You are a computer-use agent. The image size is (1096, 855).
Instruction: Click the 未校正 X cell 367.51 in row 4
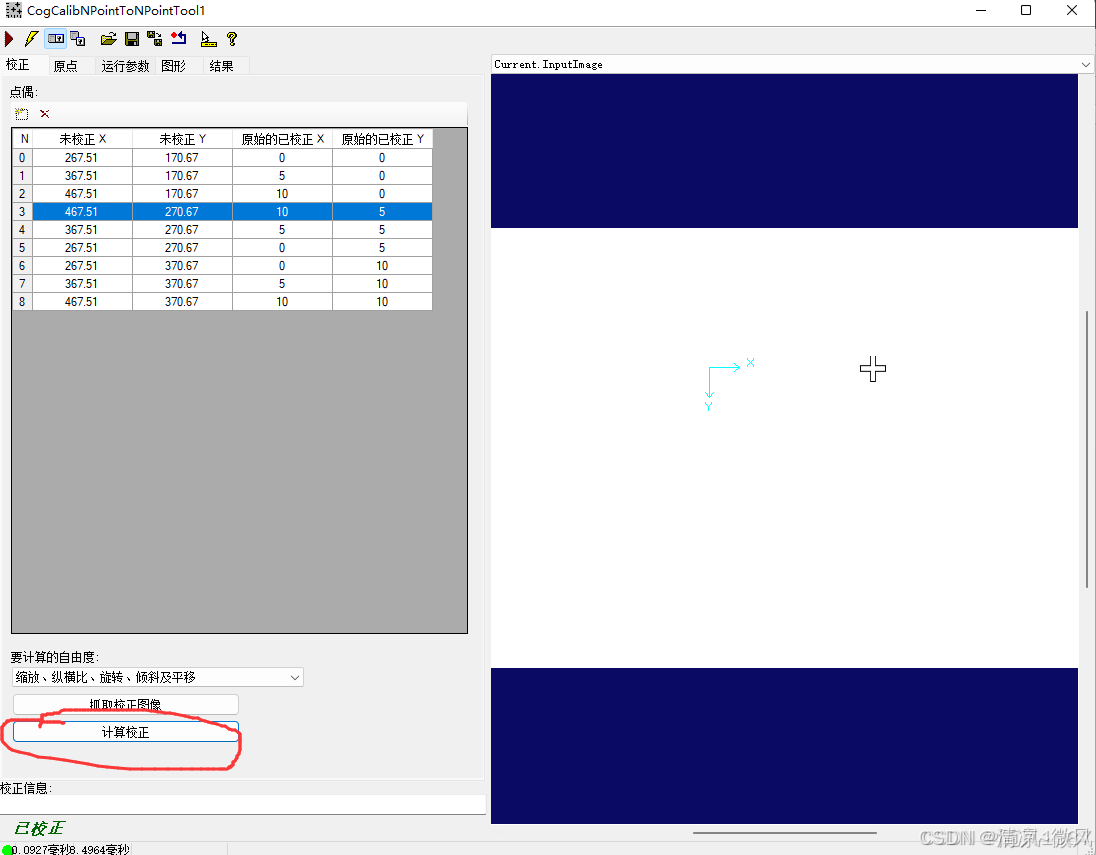point(82,229)
